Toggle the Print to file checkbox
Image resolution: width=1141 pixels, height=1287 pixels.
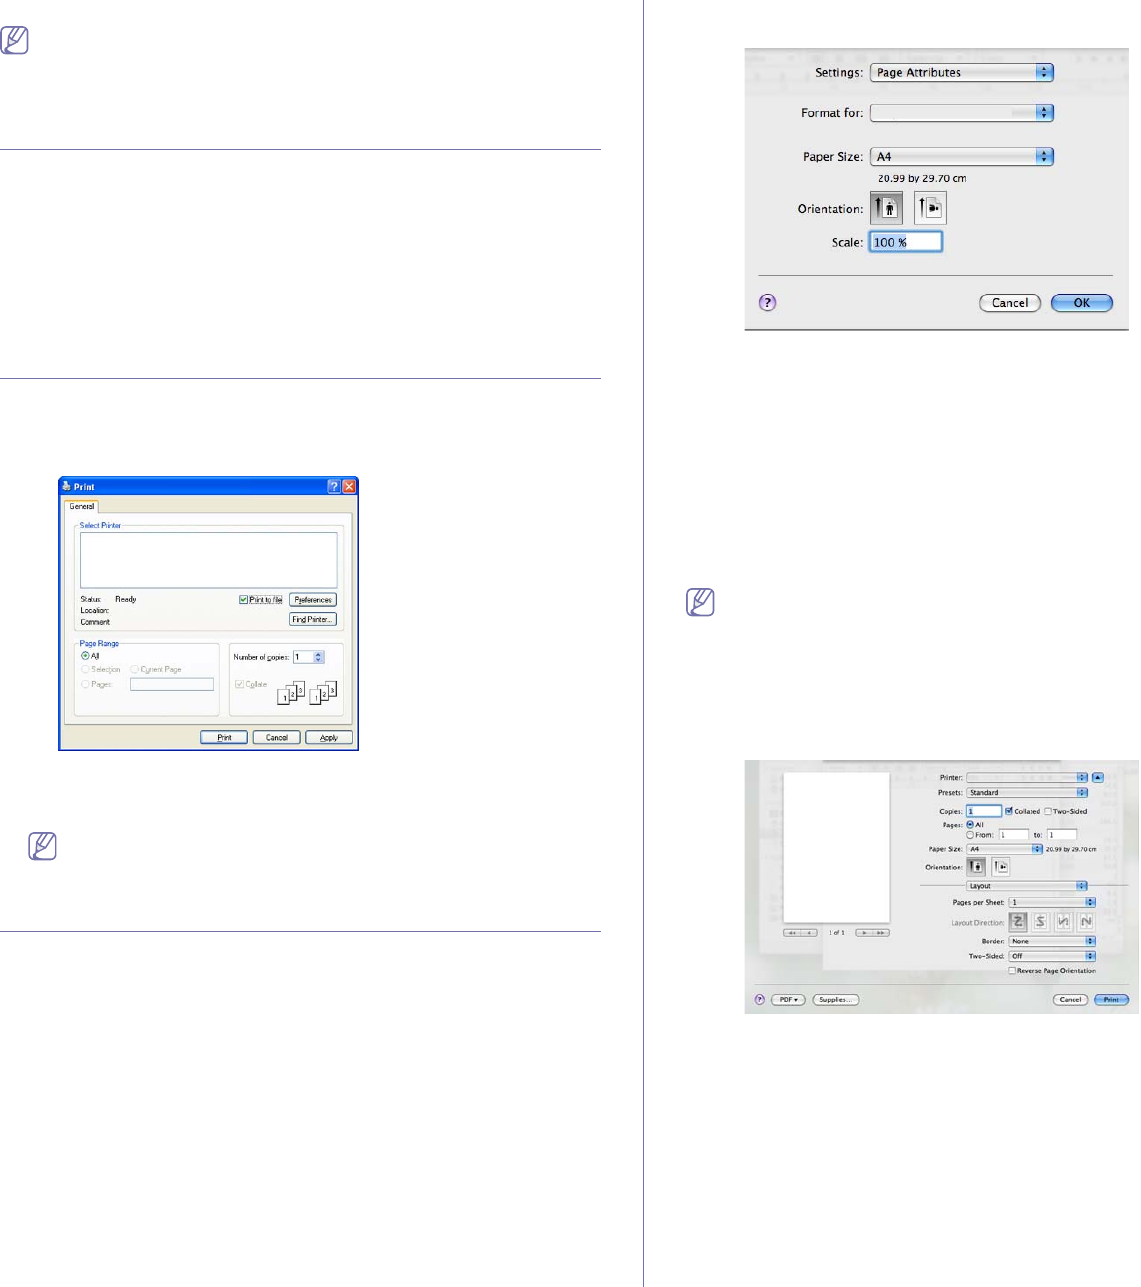tap(244, 600)
